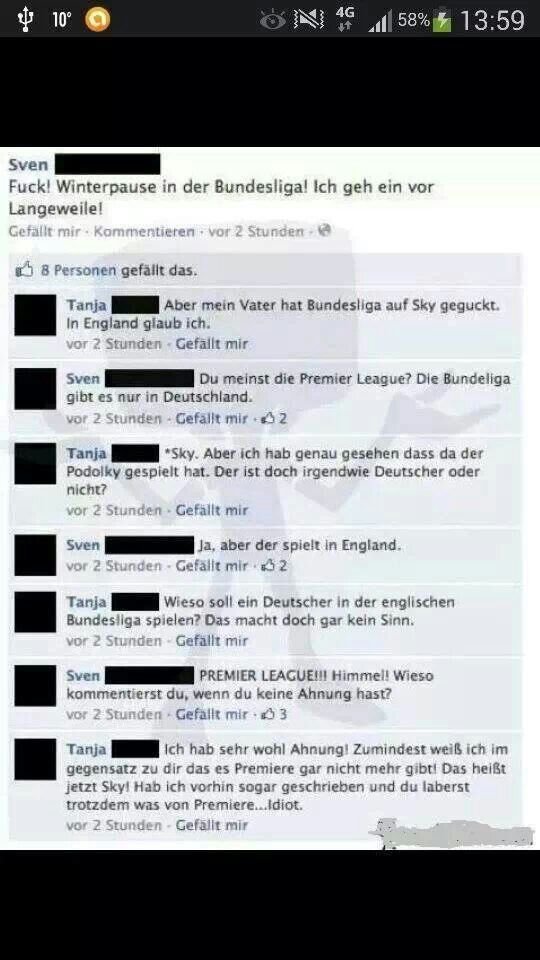The height and width of the screenshot is (960, 540).
Task: Tap the 4G data indicator
Action: tap(345, 20)
